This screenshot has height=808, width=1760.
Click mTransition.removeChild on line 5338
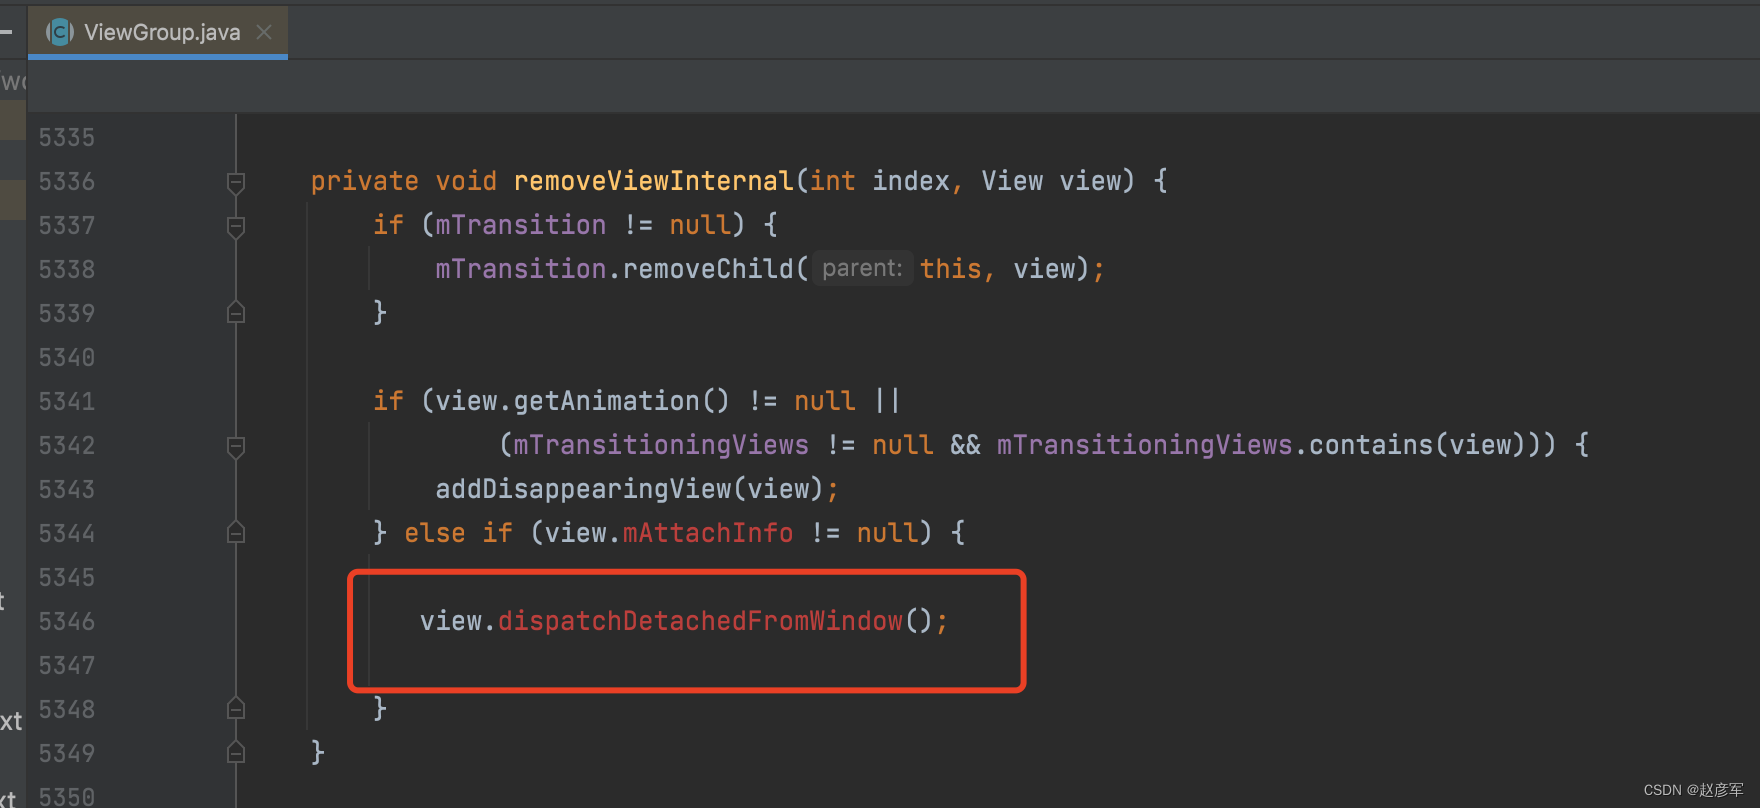614,269
